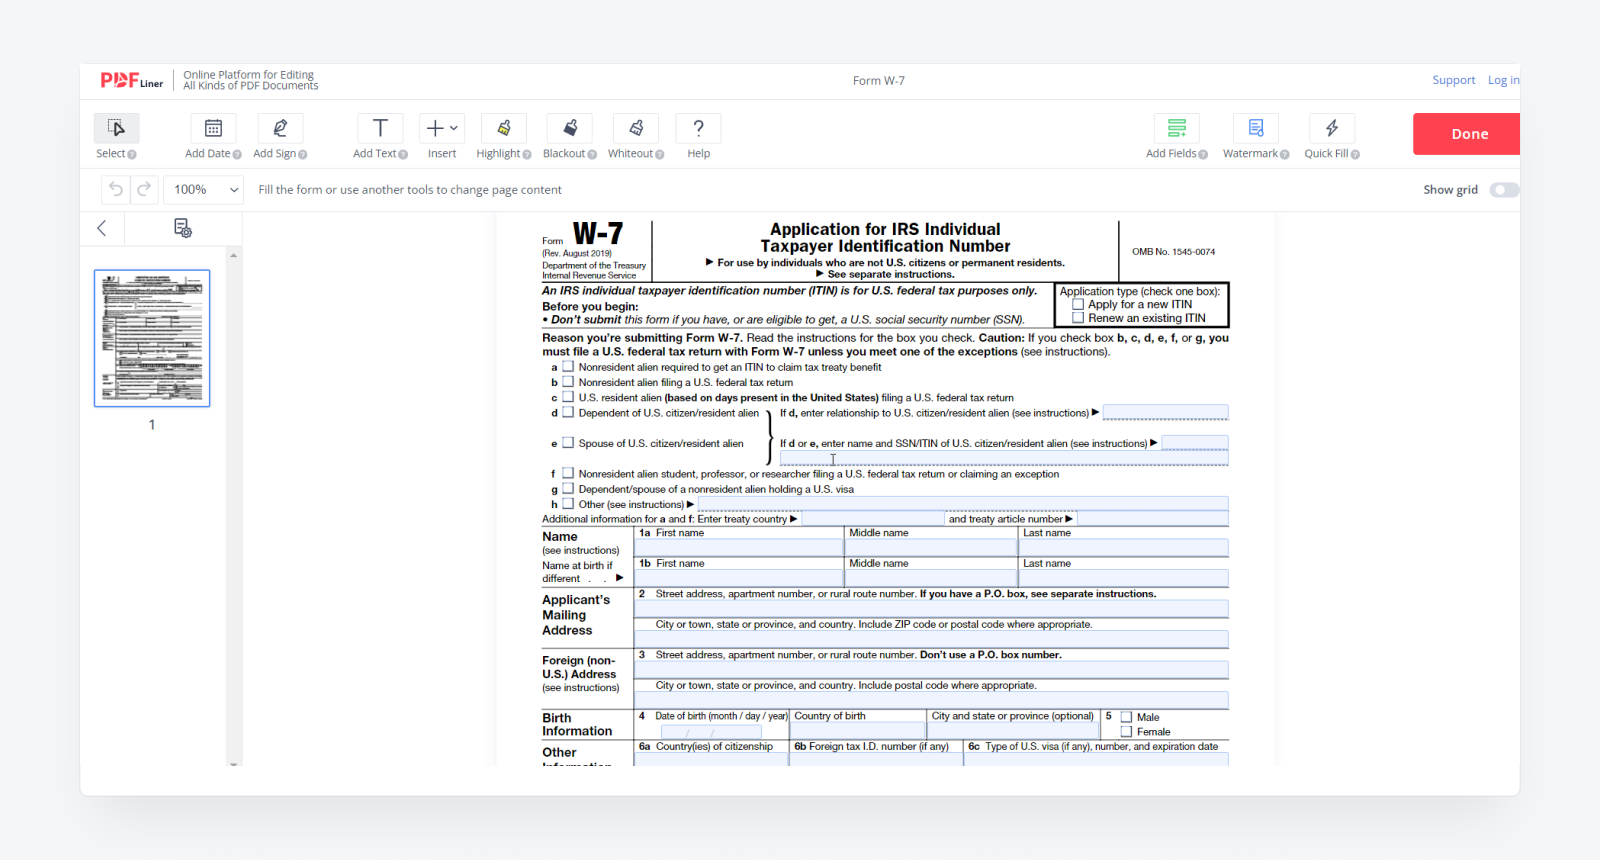Check the Female box
This screenshot has height=860, width=1600.
coord(1126,732)
